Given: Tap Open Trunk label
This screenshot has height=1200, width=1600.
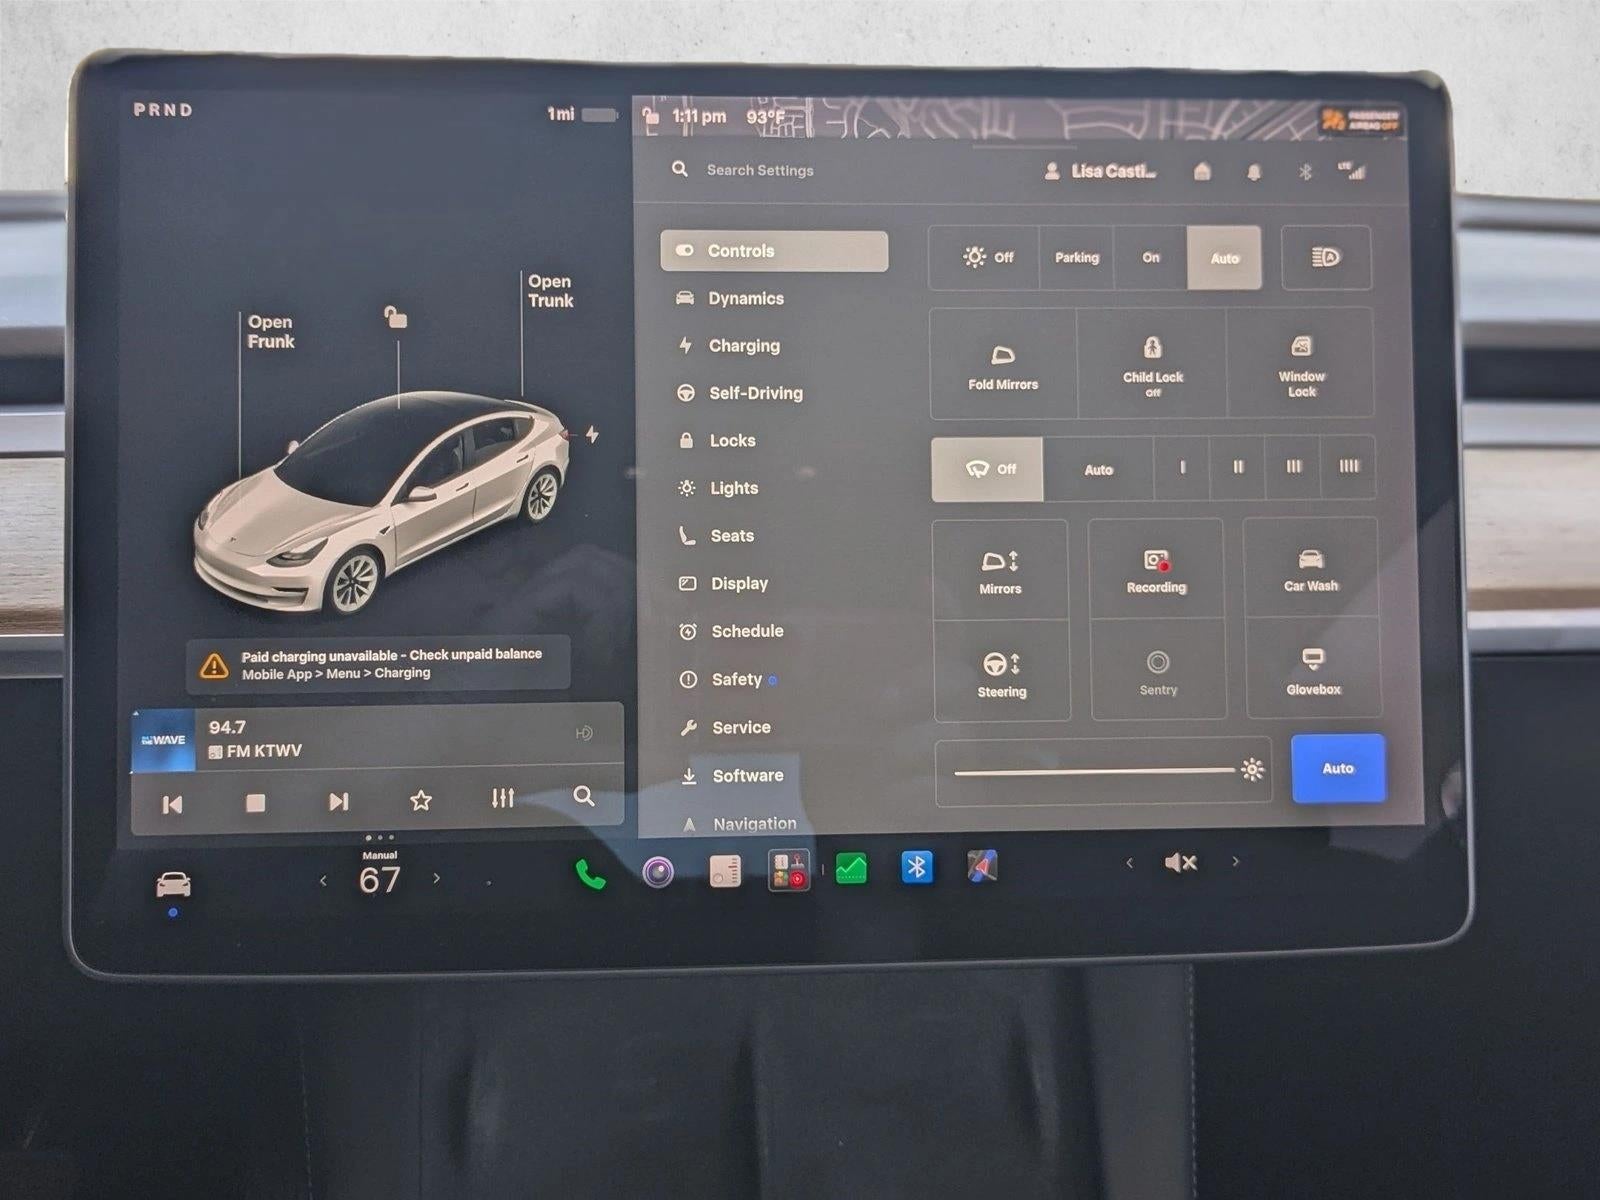Looking at the screenshot, I should 550,291.
